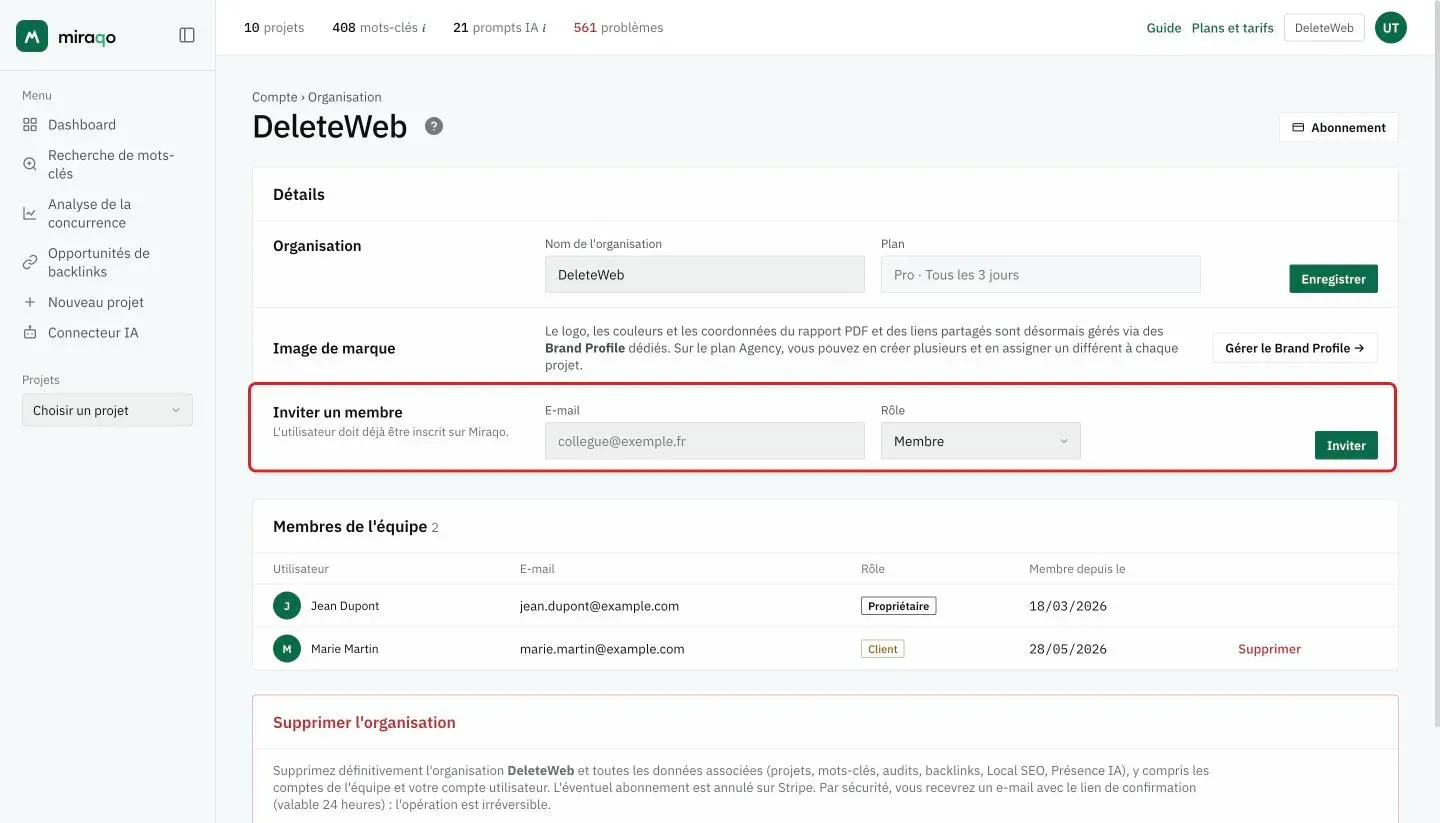Focus the E-mail invitation field
This screenshot has width=1440, height=823.
pyautogui.click(x=705, y=441)
